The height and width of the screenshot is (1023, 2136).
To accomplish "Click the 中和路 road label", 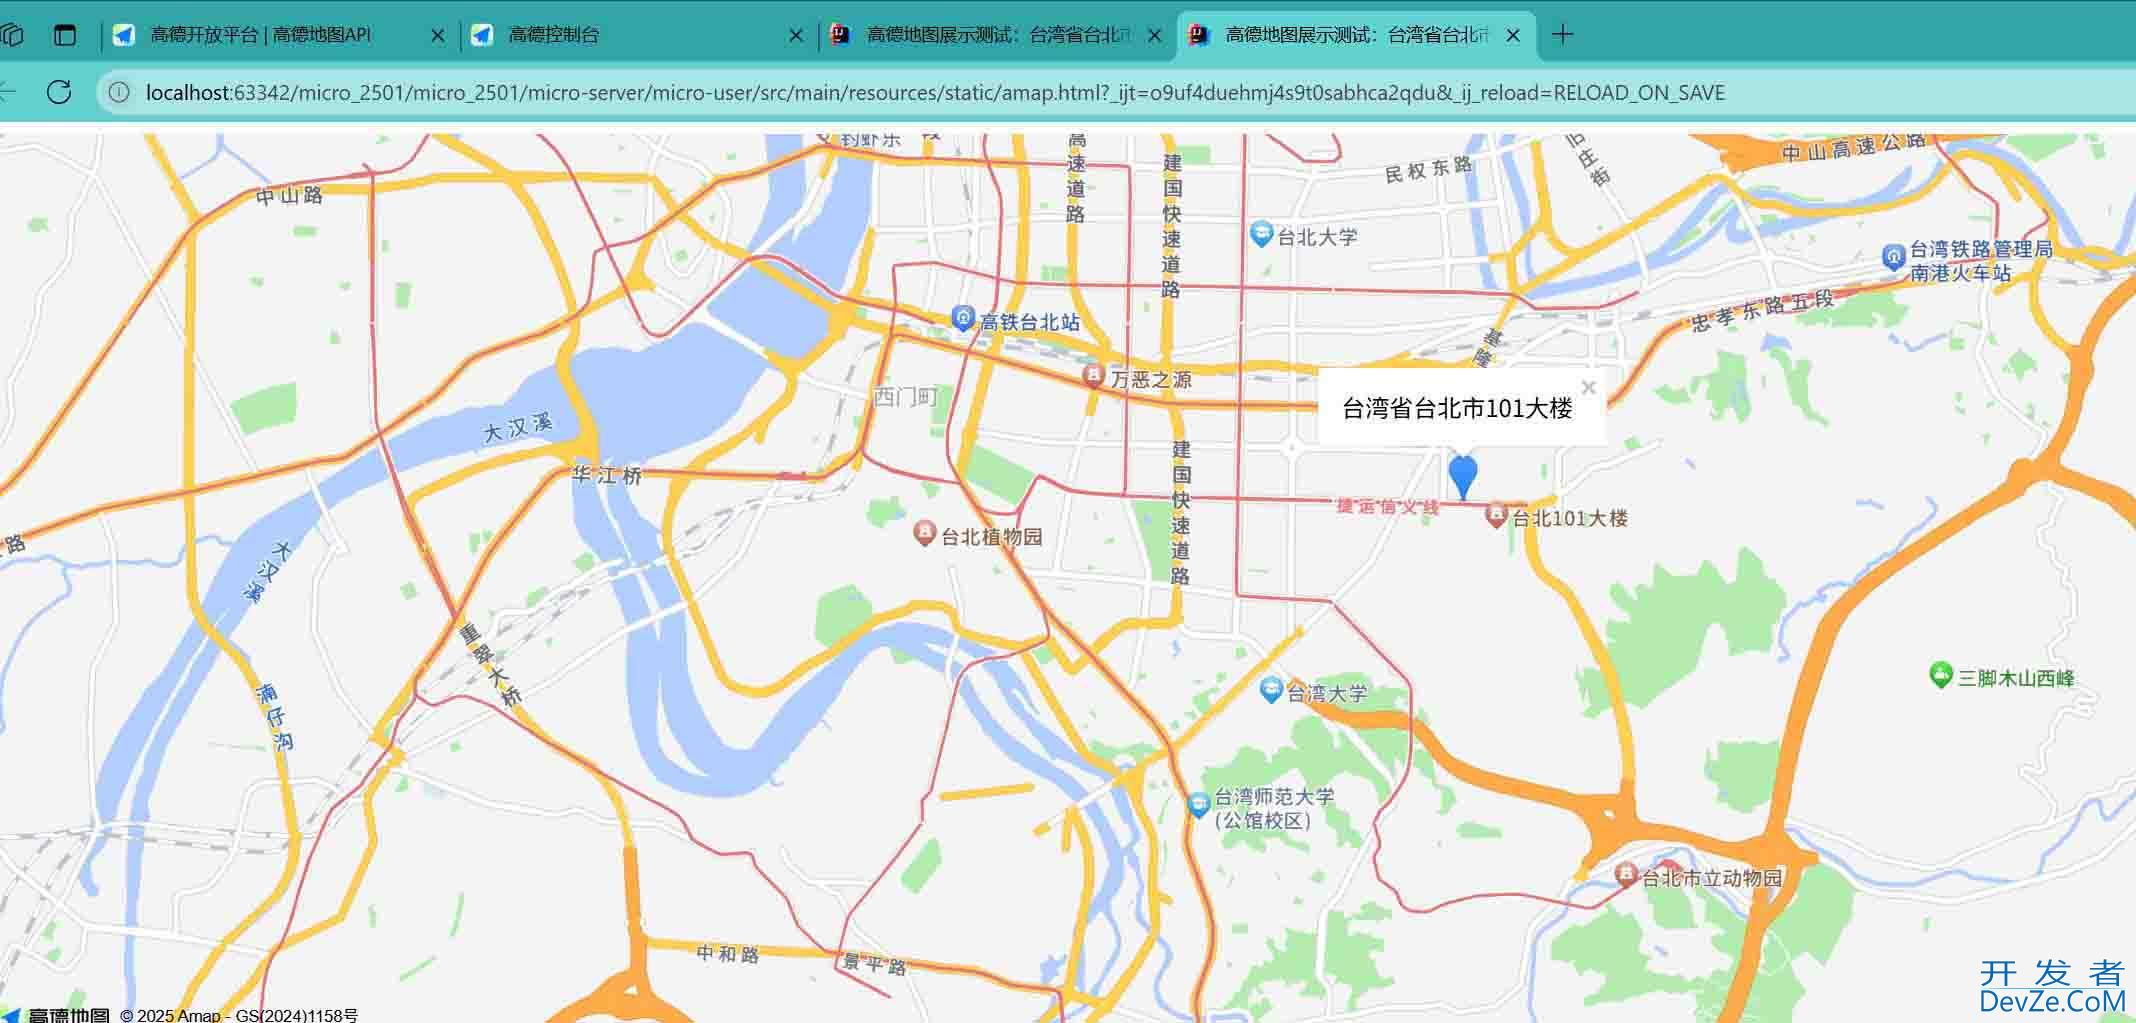I will [728, 953].
